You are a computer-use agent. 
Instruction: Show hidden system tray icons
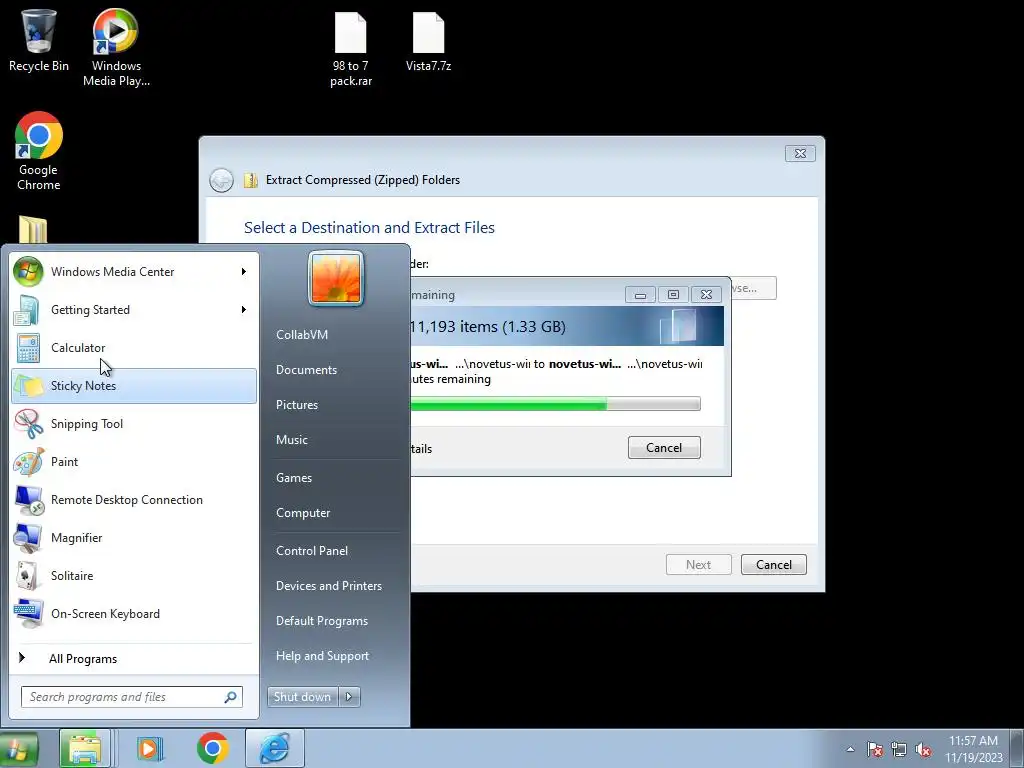pos(850,750)
